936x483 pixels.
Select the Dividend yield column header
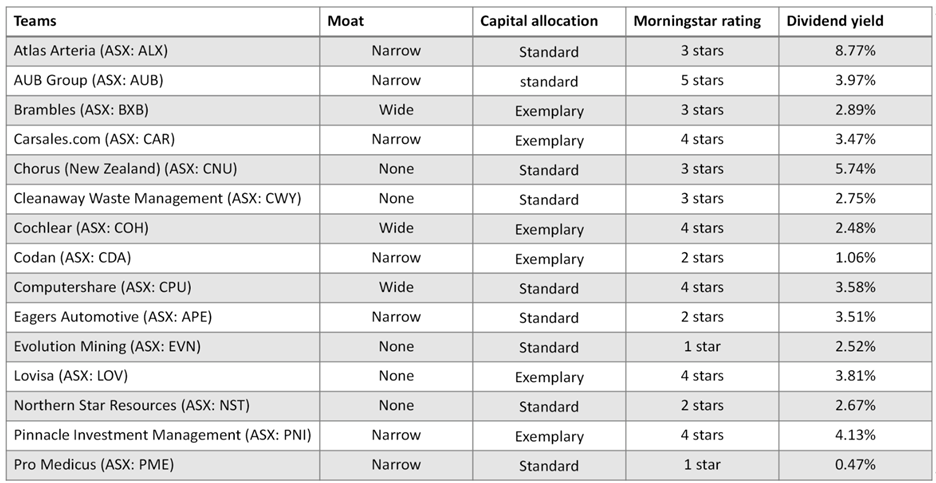[835, 20]
